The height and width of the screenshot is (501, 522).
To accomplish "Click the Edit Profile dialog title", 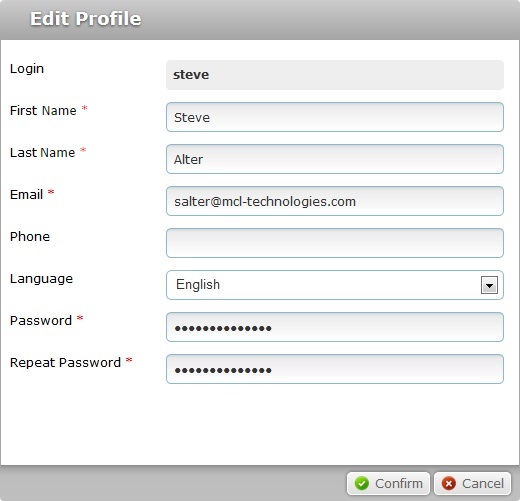I will click(86, 18).
